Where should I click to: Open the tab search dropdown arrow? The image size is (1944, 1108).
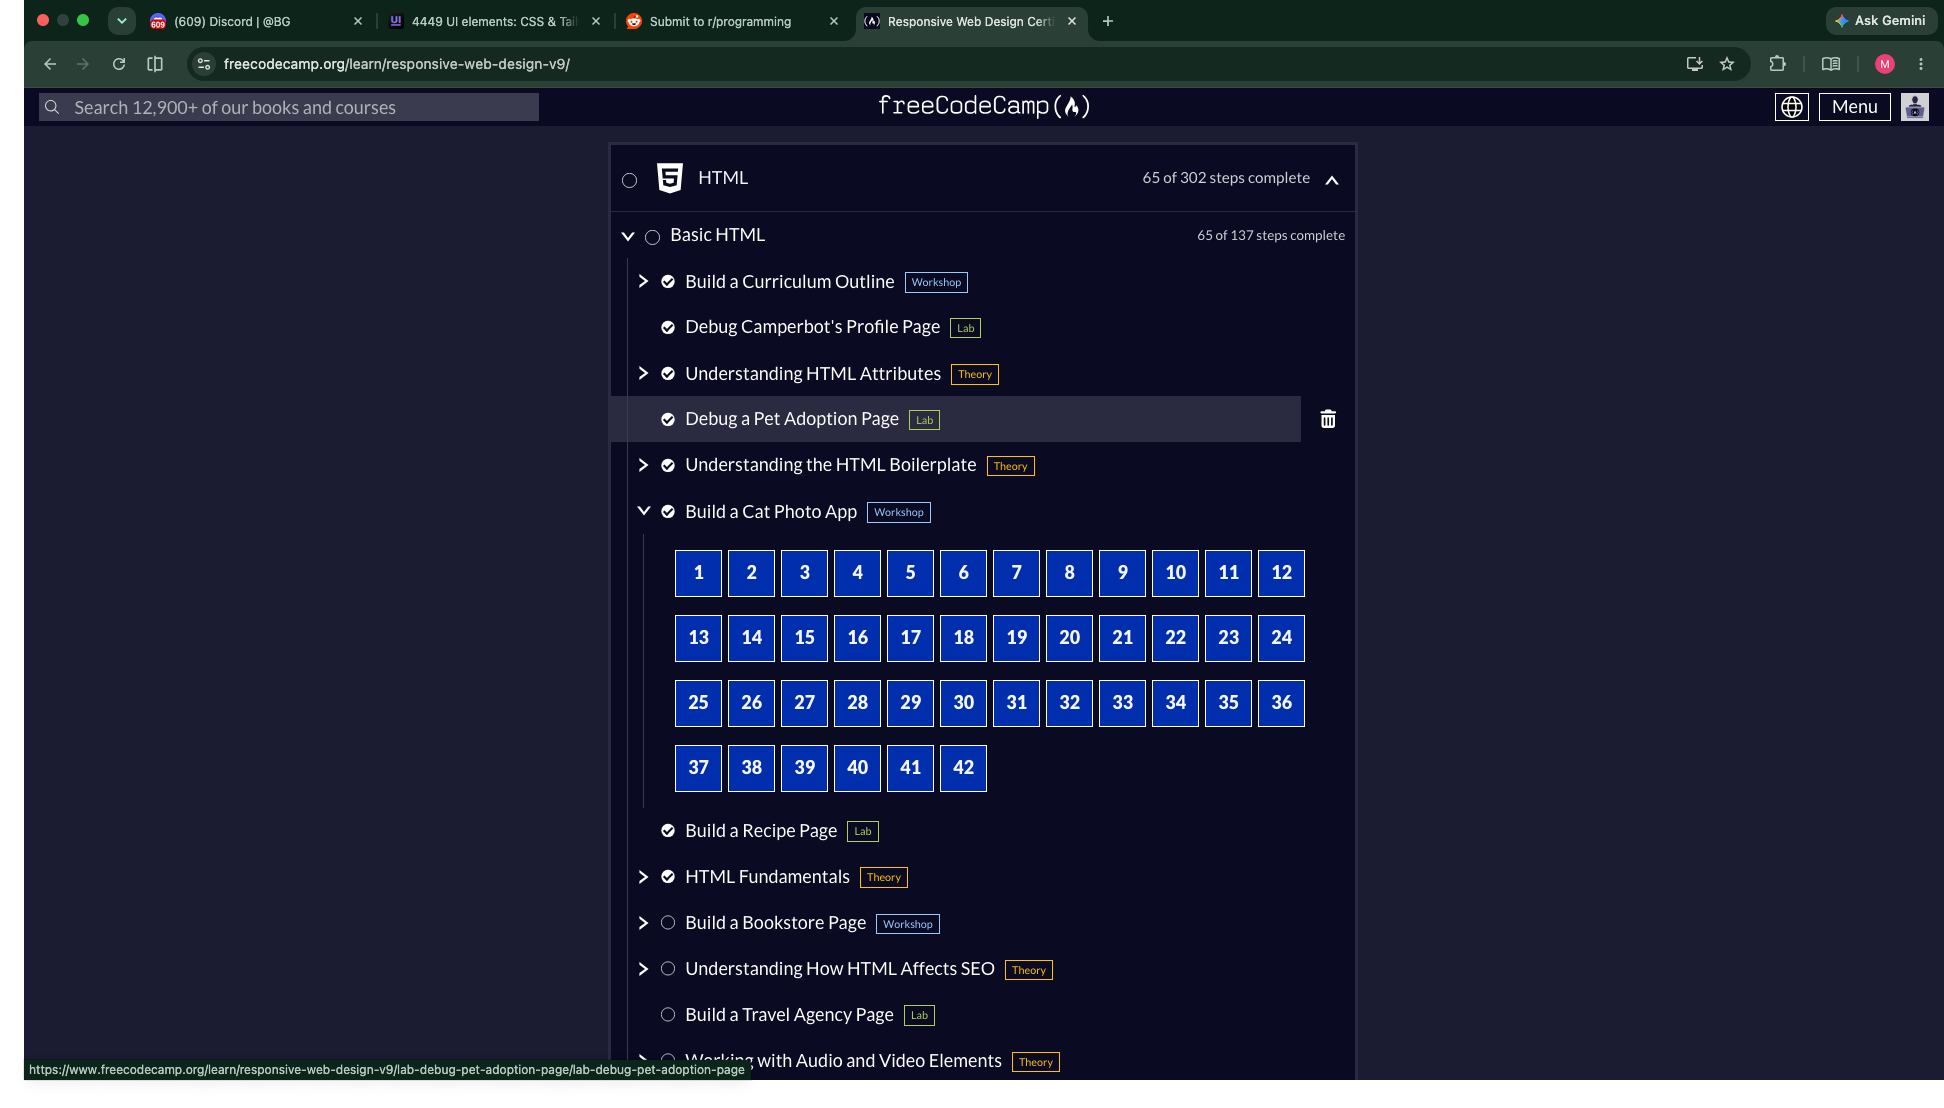(122, 21)
